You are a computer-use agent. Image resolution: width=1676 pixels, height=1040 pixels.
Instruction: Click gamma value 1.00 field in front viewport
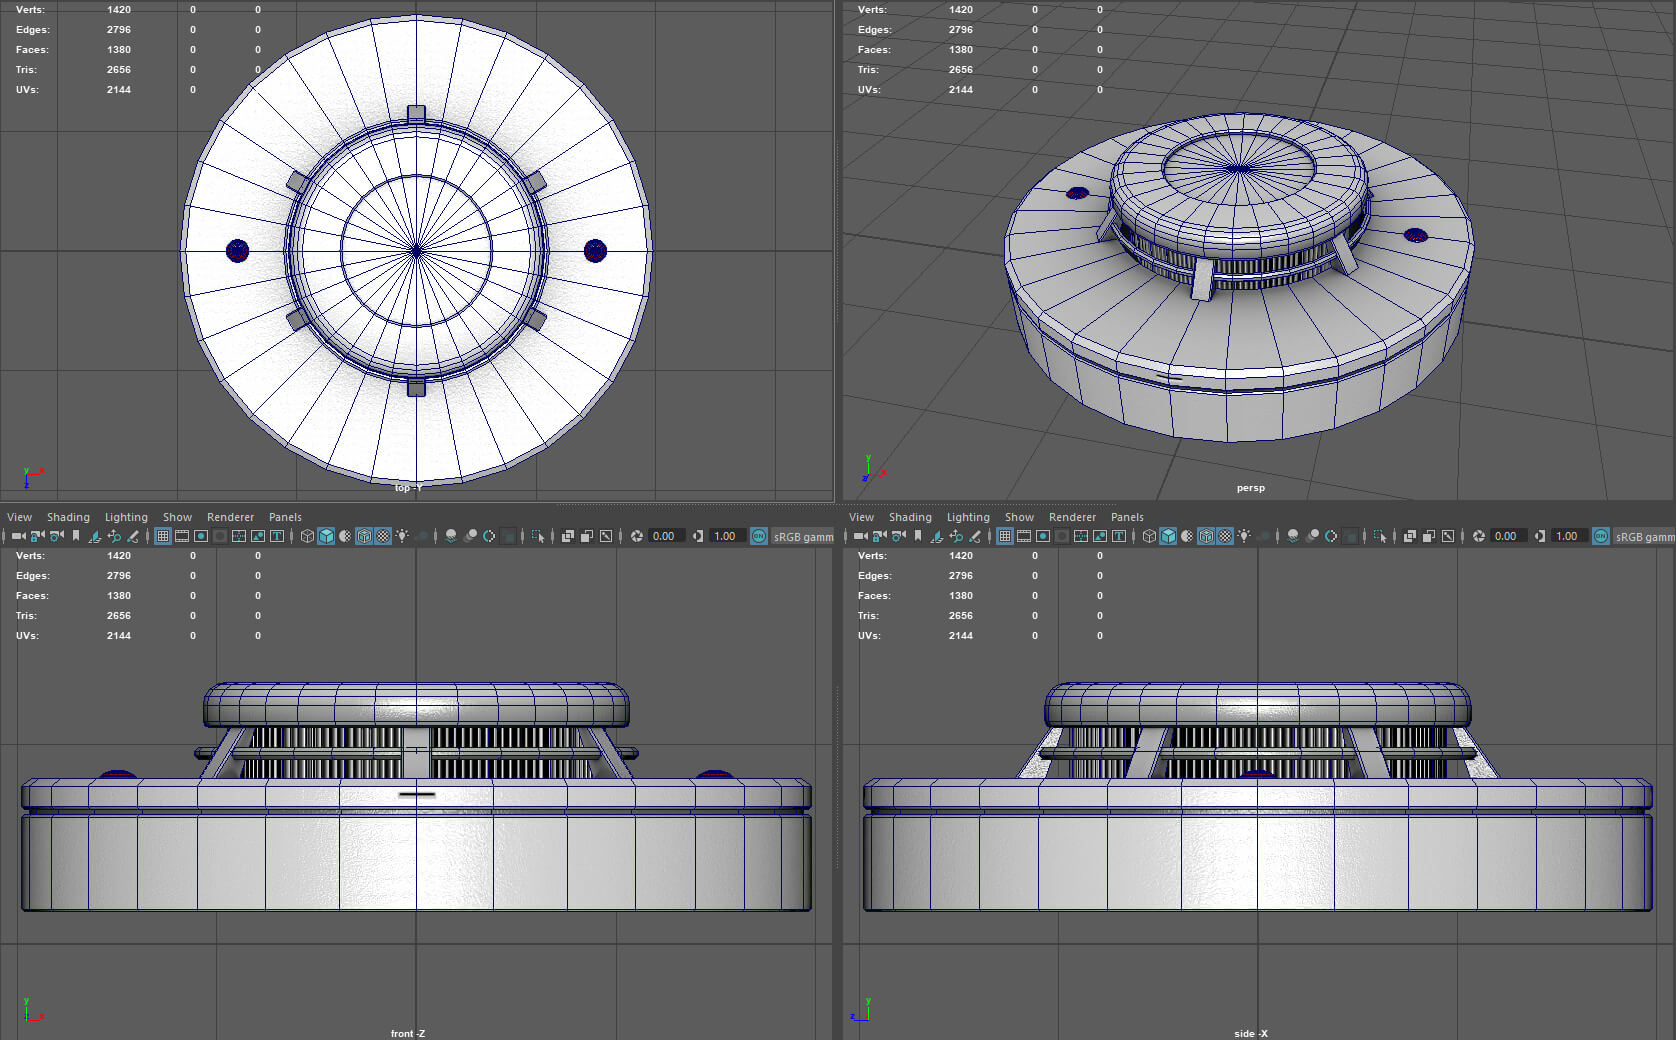click(x=727, y=536)
